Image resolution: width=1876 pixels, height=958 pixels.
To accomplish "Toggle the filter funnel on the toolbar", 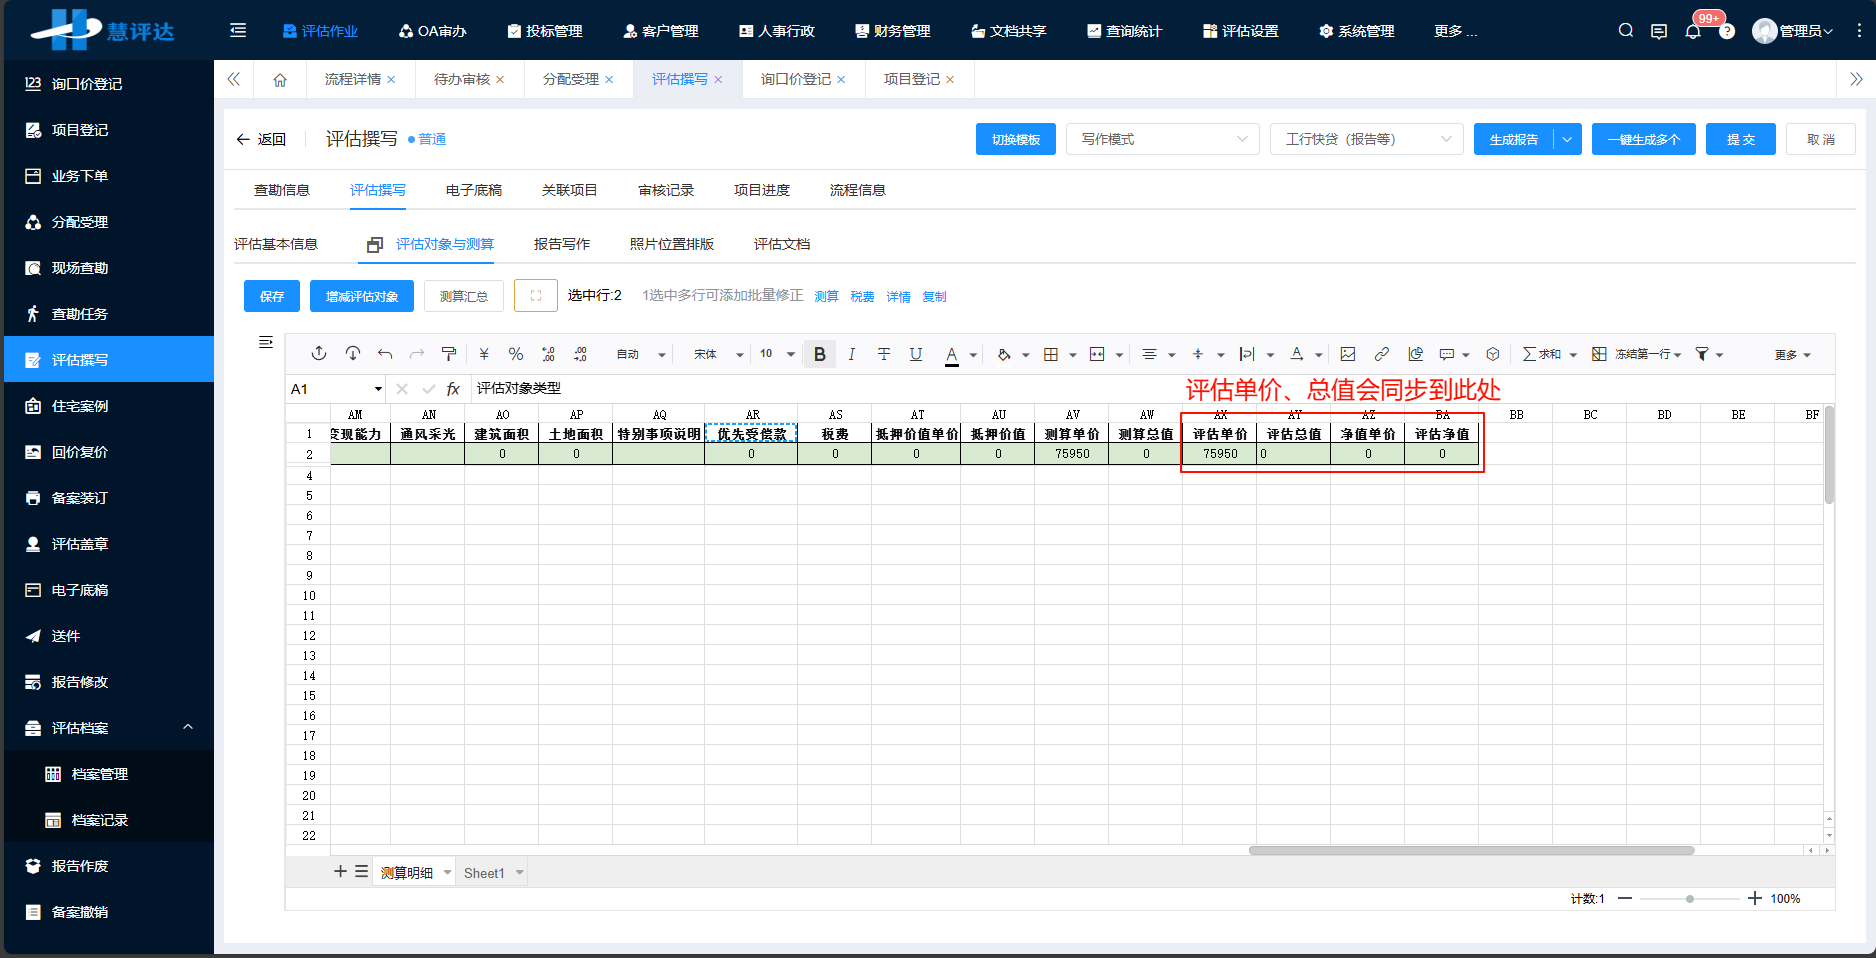I will coord(1701,354).
